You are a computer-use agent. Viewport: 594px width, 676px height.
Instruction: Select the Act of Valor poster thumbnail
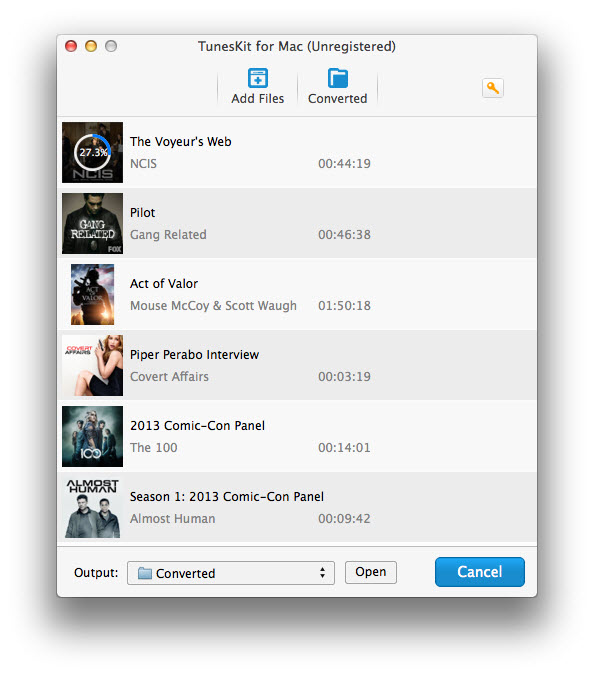click(x=92, y=294)
